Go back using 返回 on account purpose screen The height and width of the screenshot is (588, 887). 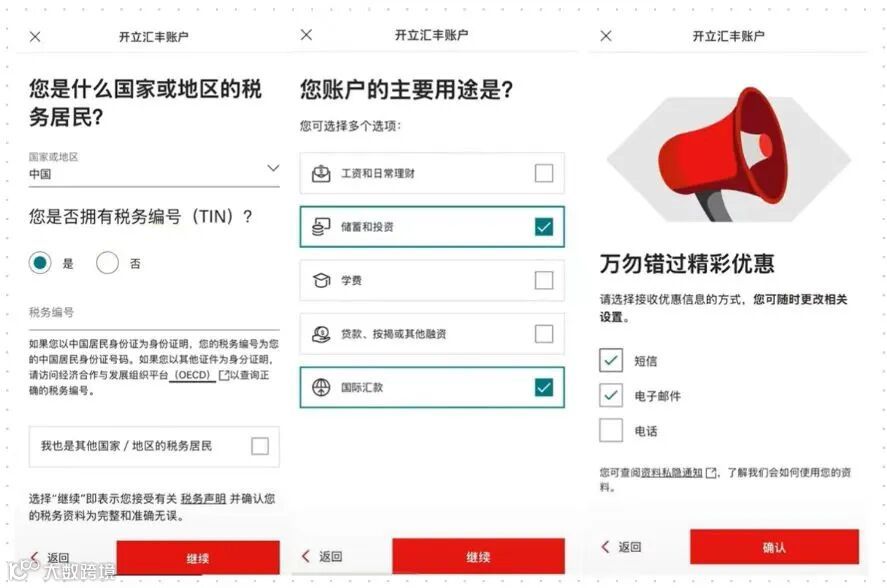pyautogui.click(x=322, y=556)
